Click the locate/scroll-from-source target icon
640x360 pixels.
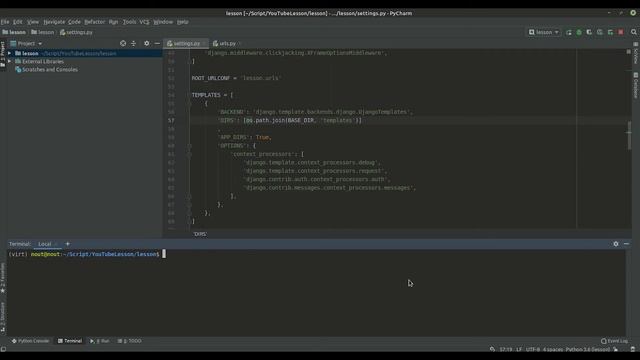pos(123,43)
